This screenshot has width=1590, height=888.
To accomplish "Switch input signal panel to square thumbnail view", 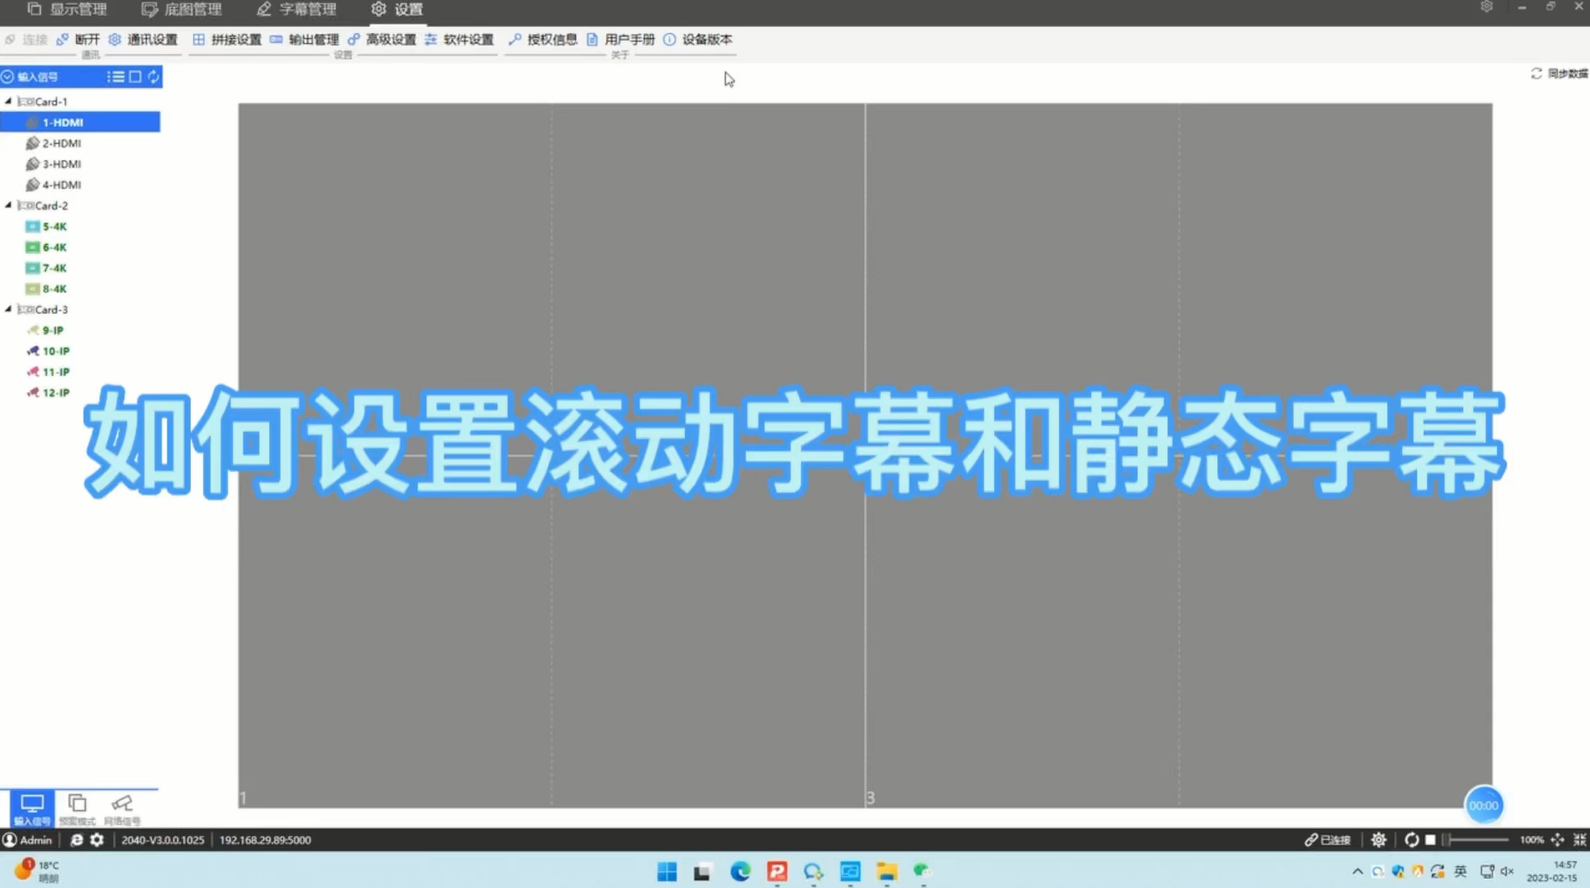I will (x=135, y=76).
